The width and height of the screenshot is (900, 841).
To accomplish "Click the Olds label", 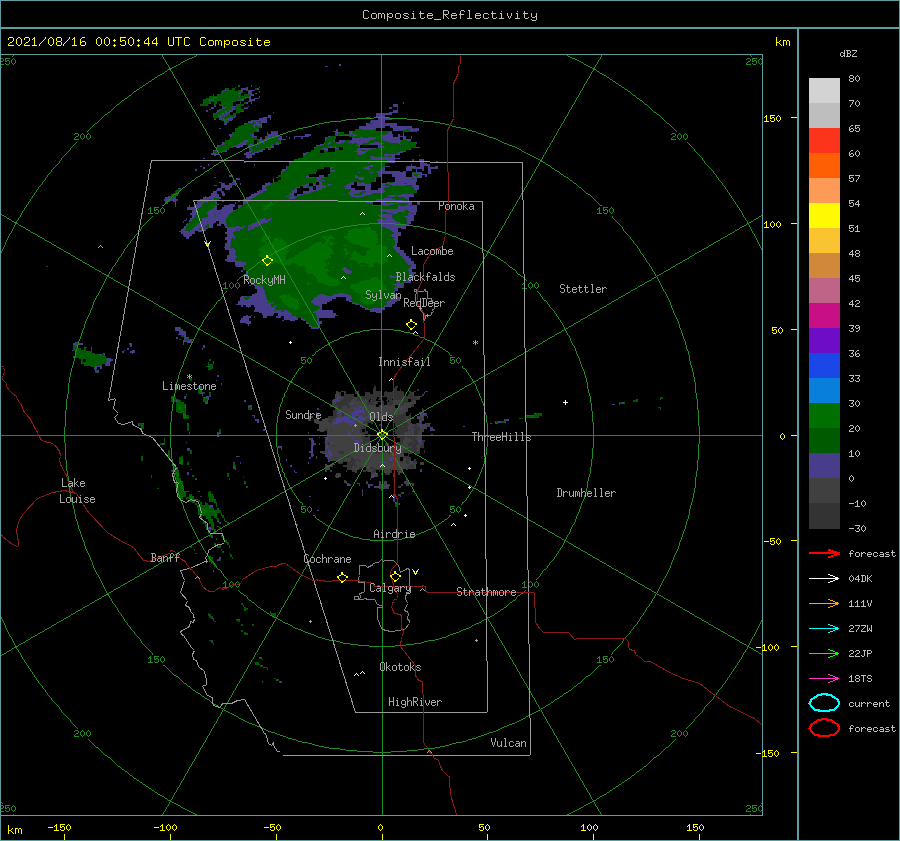I will [381, 417].
